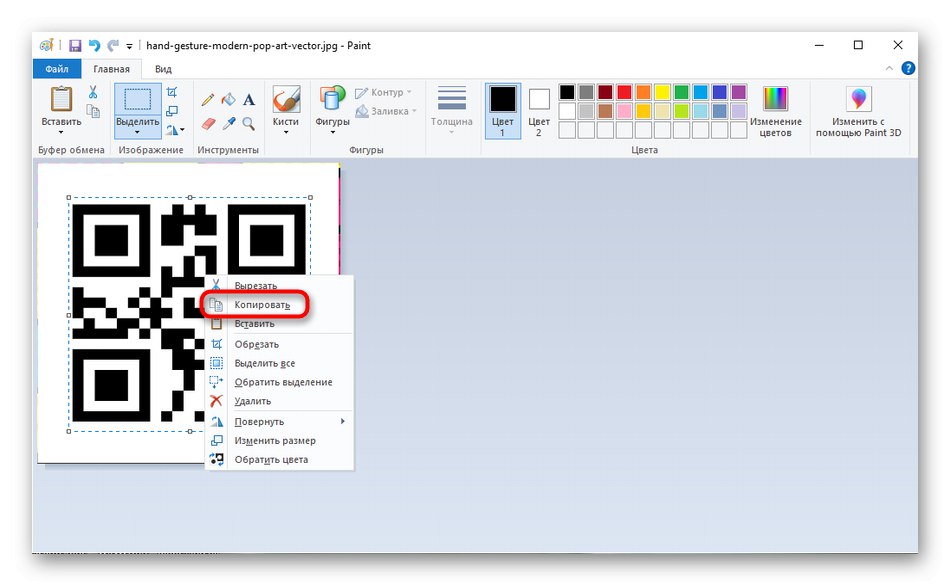Open the Size (Толщина) dropdown
The height and width of the screenshot is (586, 950).
pos(452,109)
